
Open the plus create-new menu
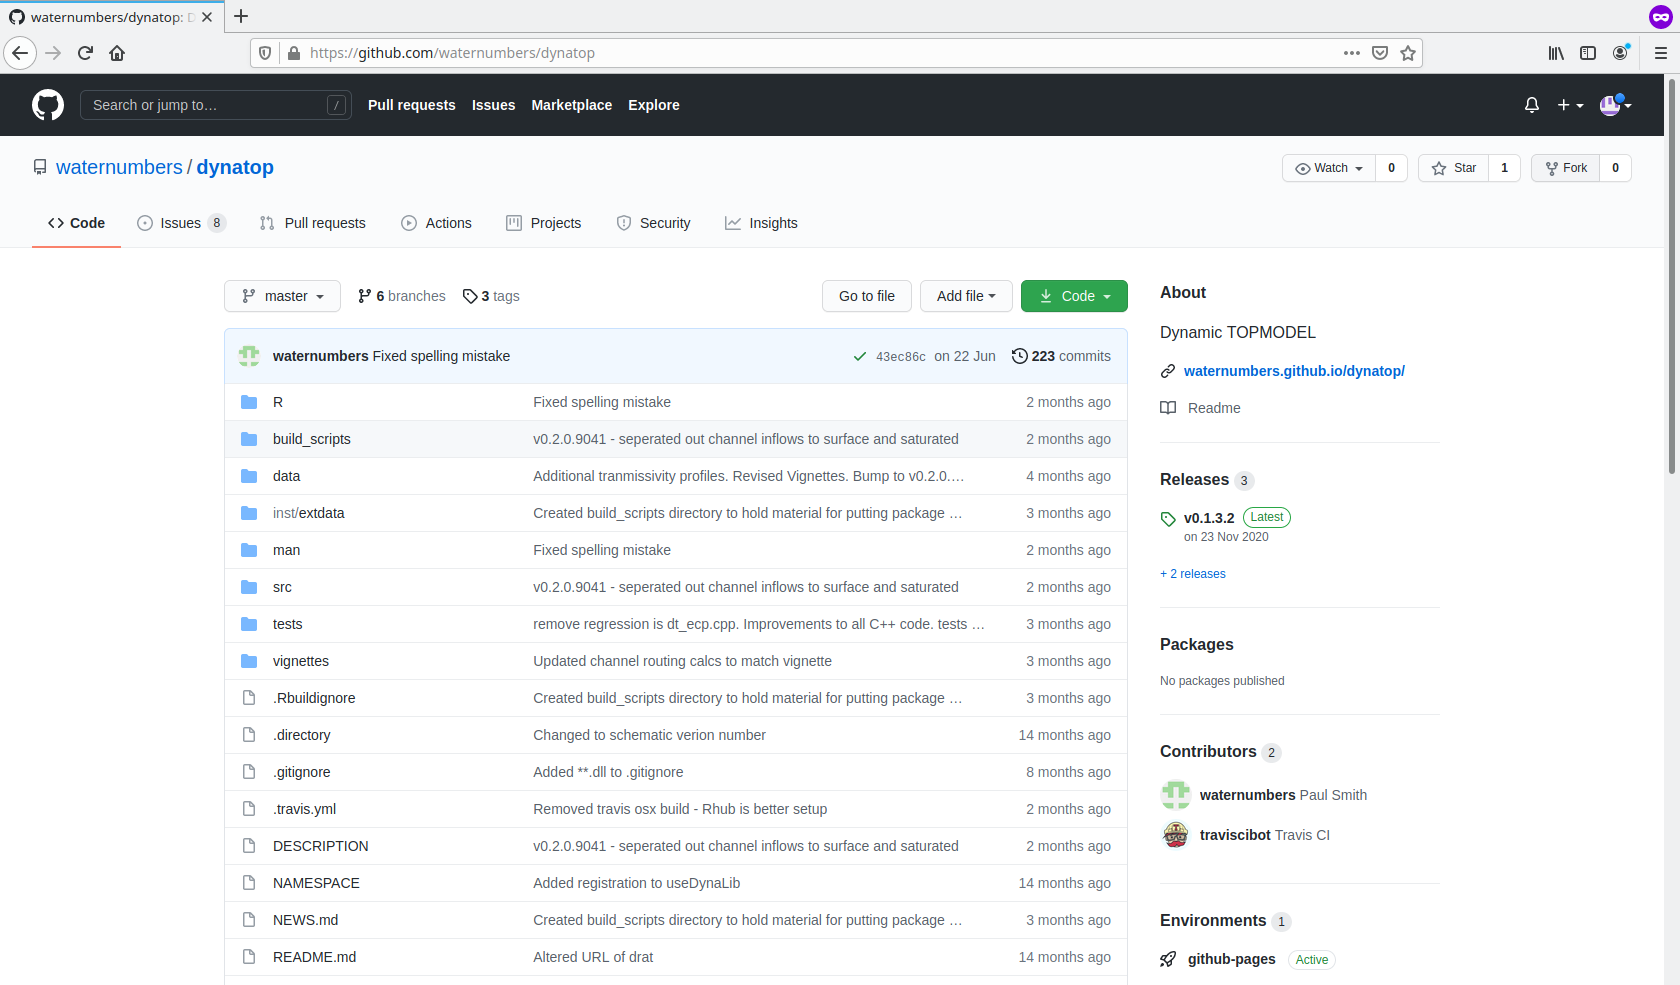[x=1570, y=105]
